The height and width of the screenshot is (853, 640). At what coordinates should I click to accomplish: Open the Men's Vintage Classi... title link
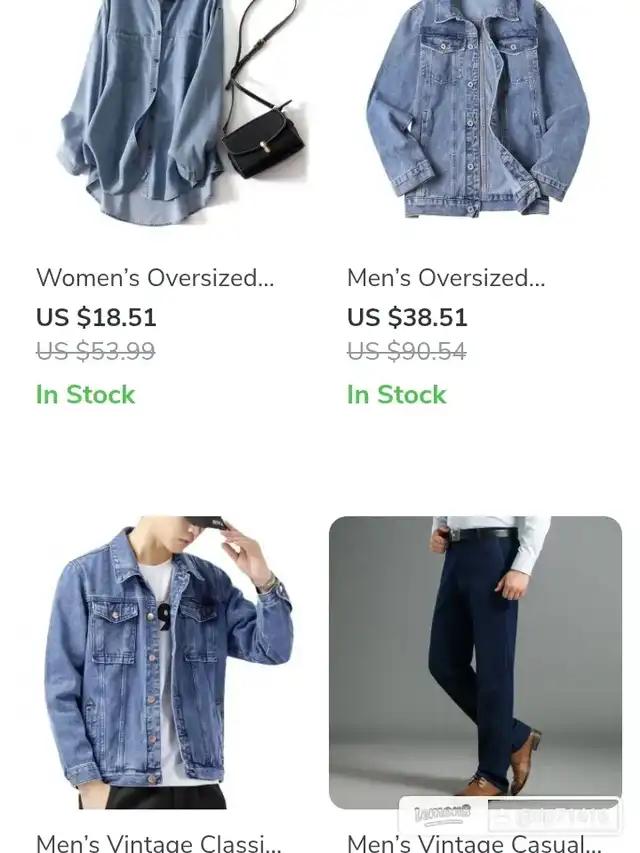(159, 843)
